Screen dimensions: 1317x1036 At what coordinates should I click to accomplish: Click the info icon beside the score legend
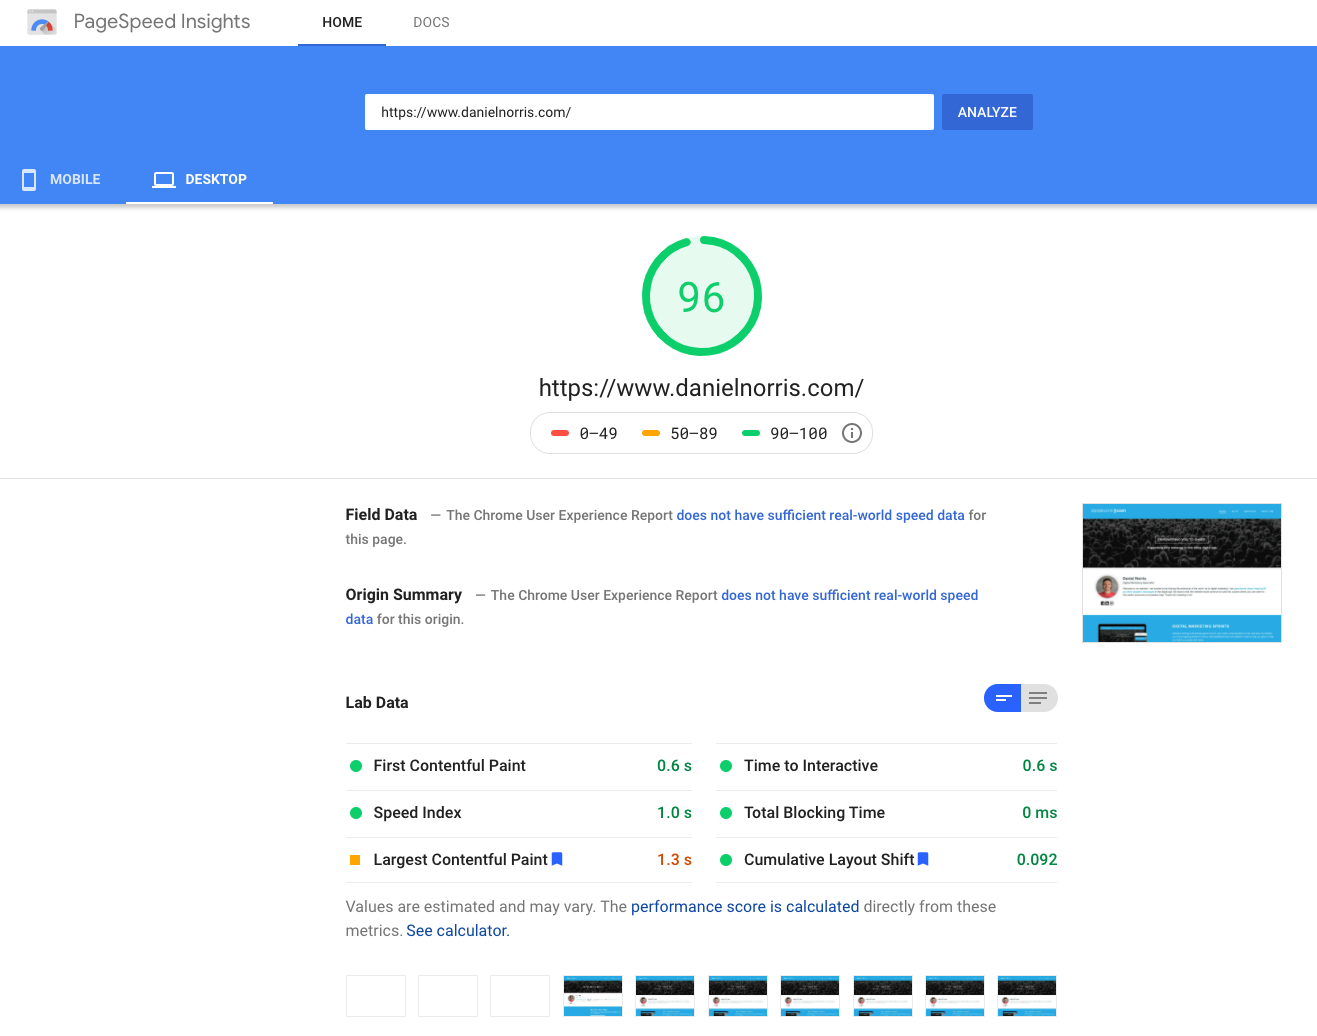(852, 433)
